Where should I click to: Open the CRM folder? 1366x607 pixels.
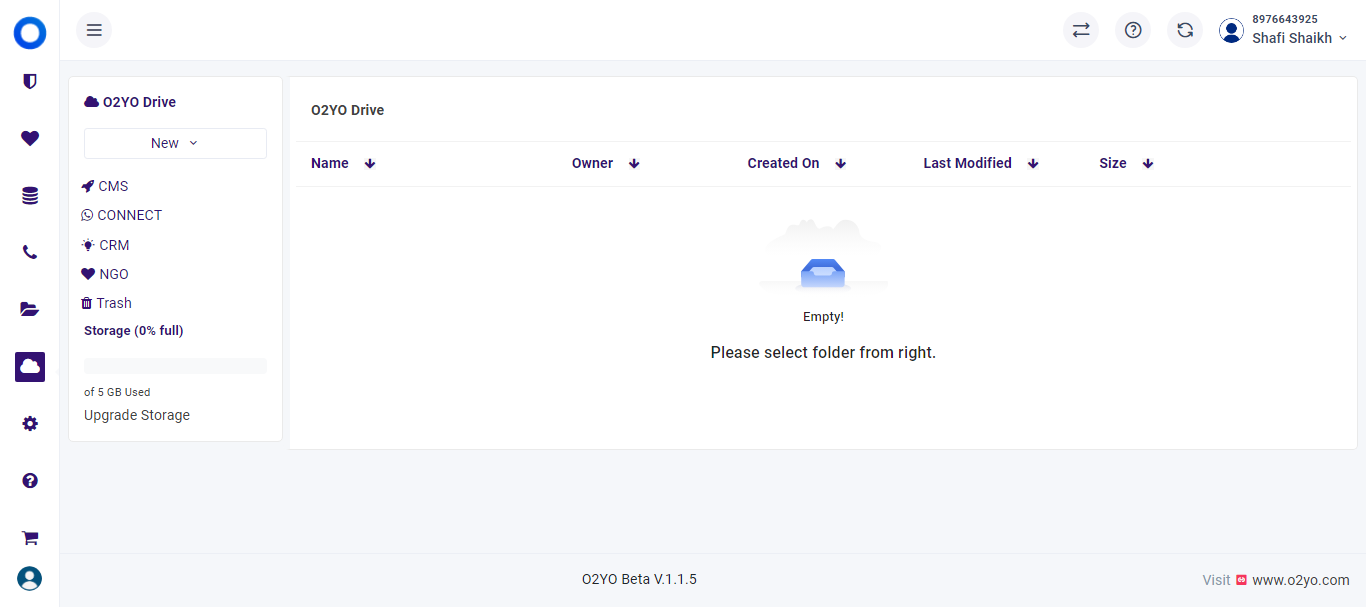pyautogui.click(x=105, y=245)
